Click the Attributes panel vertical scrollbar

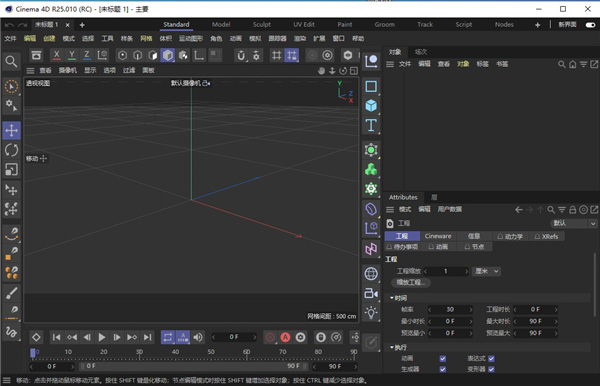(594, 285)
